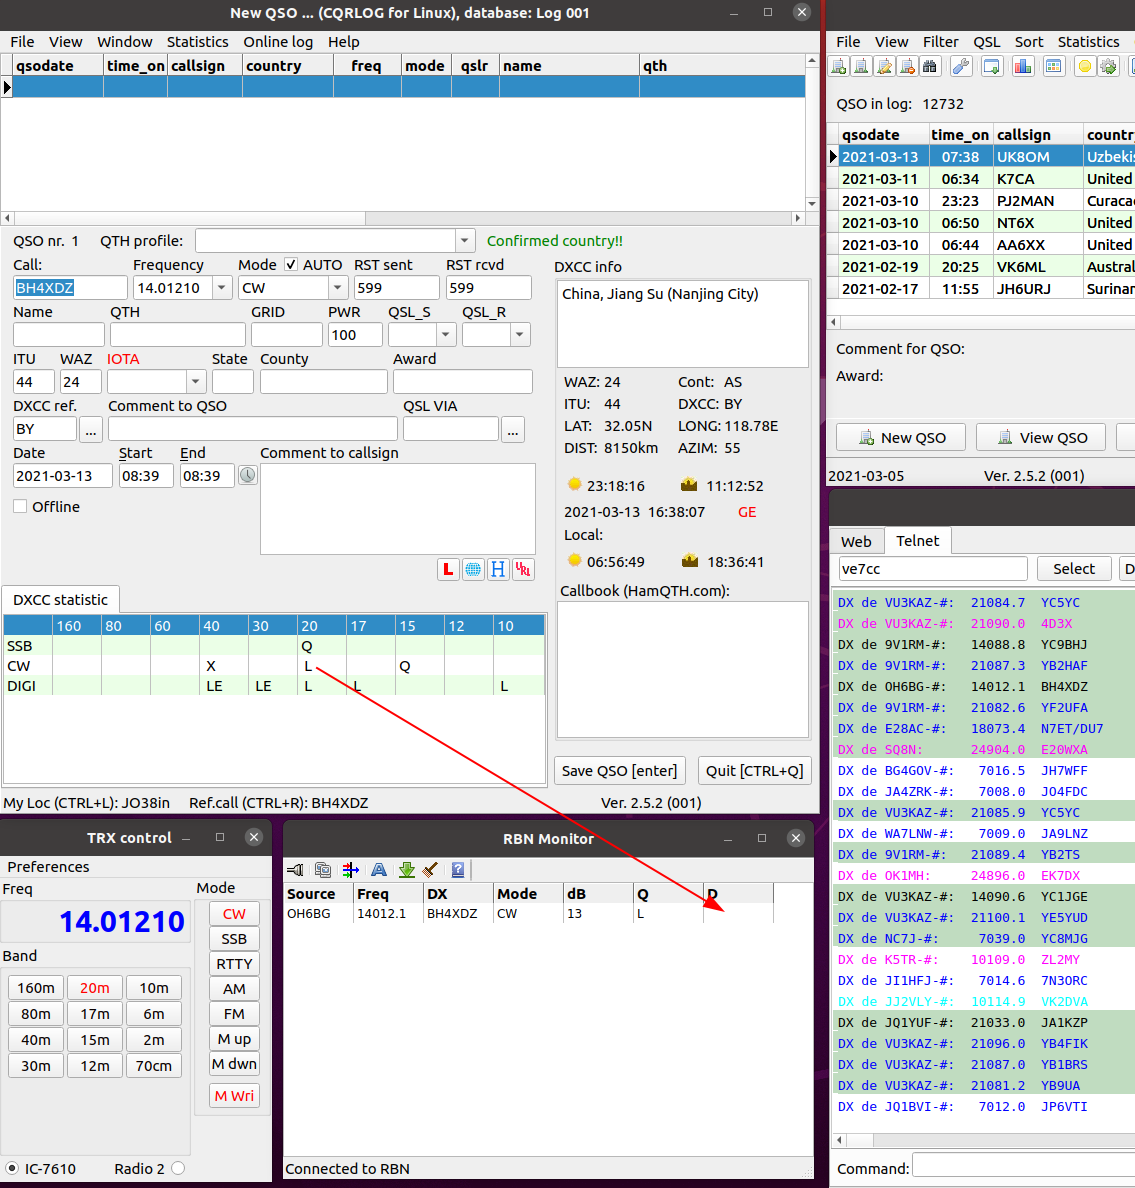Viewport: 1135px width, 1188px height.
Task: Expand the QSL_S dropdown
Action: [446, 334]
